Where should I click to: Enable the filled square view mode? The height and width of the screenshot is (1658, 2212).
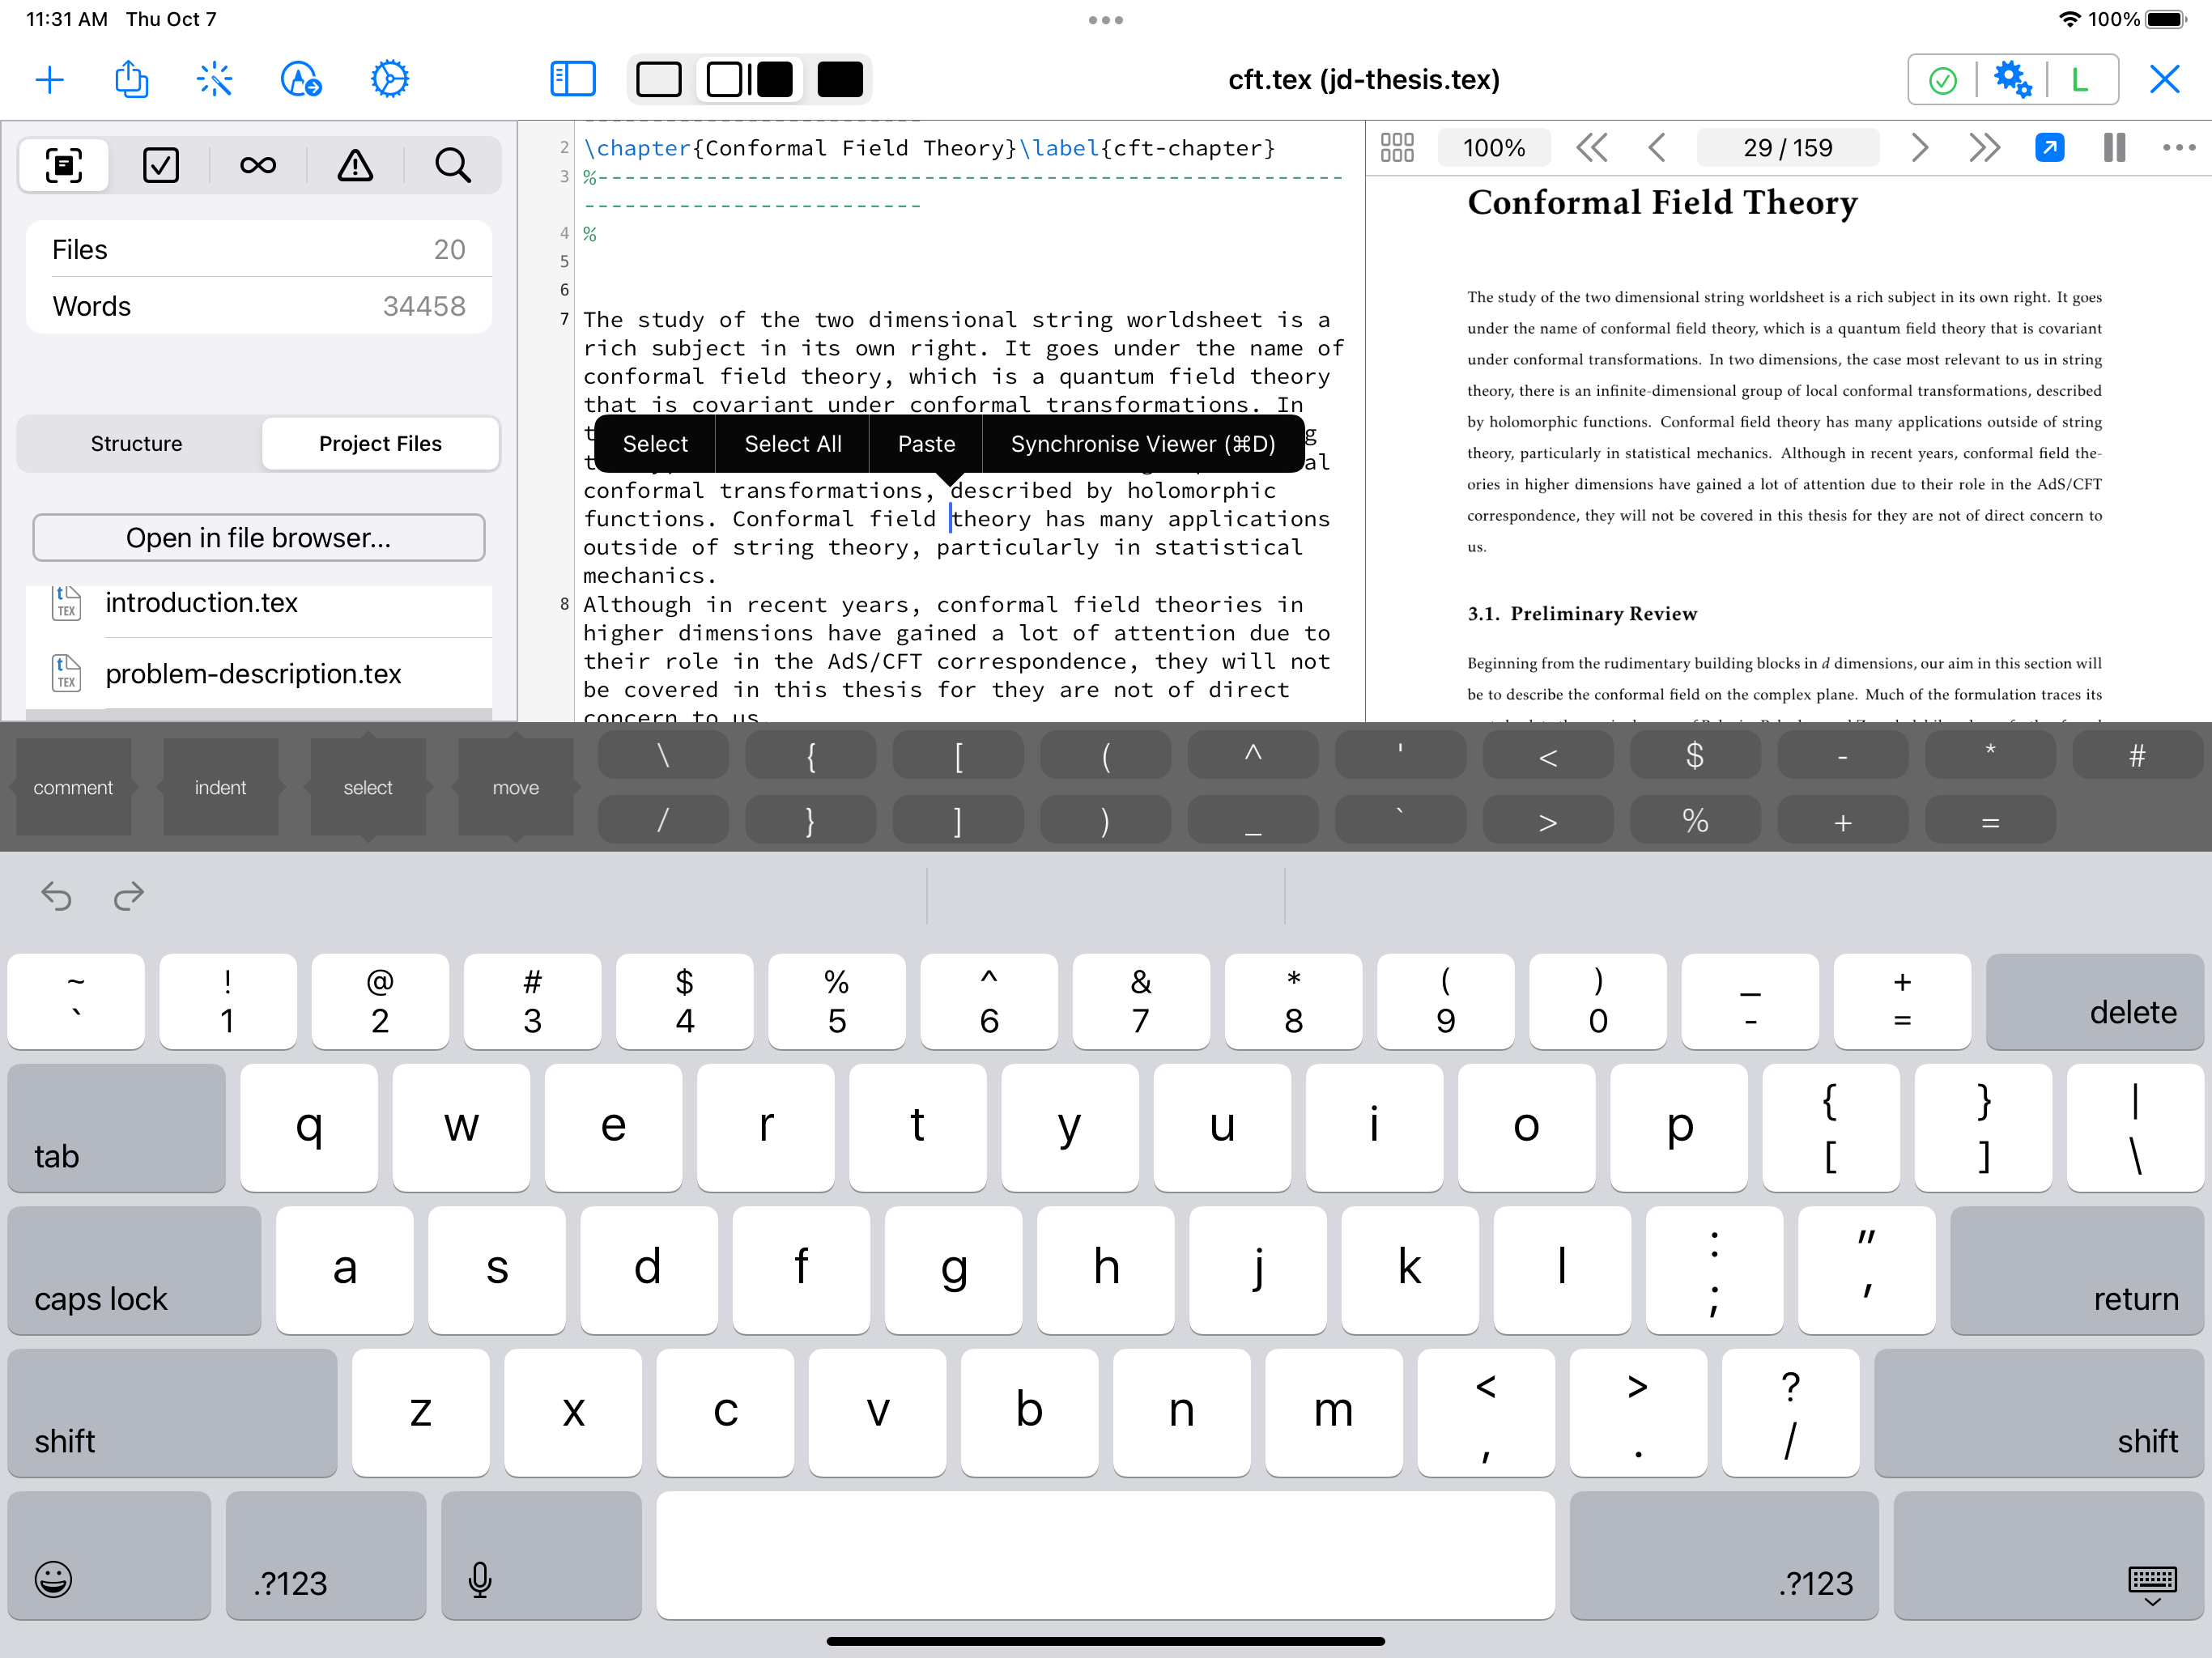(838, 80)
